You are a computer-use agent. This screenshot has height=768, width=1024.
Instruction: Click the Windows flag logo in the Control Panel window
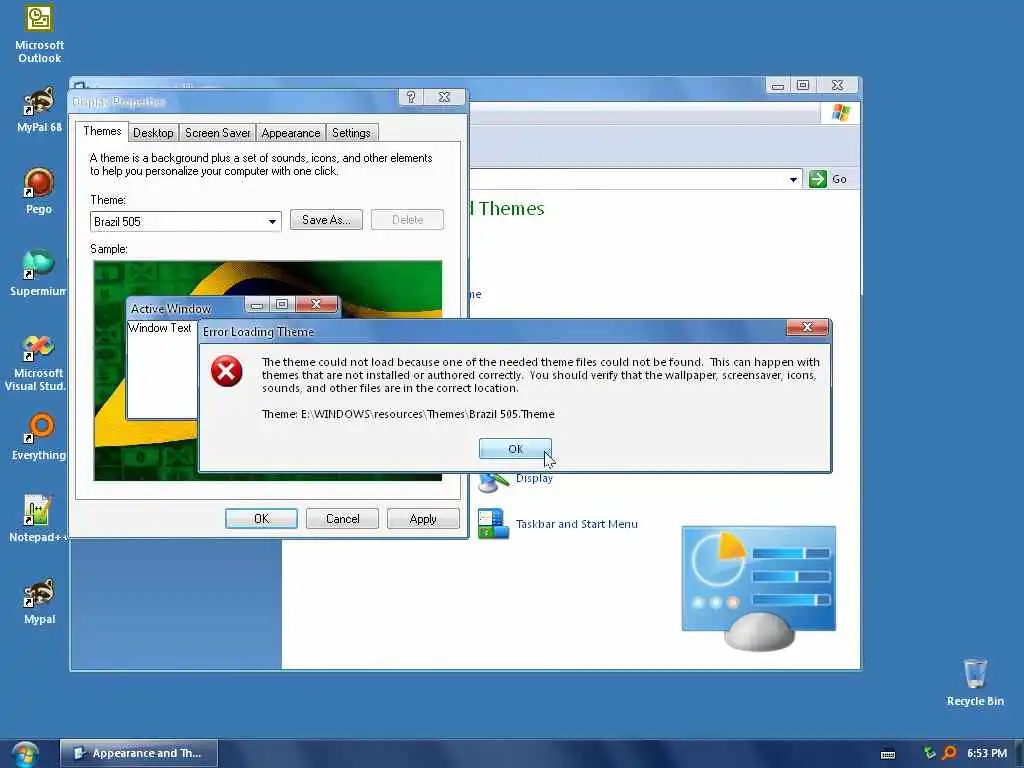(x=840, y=113)
